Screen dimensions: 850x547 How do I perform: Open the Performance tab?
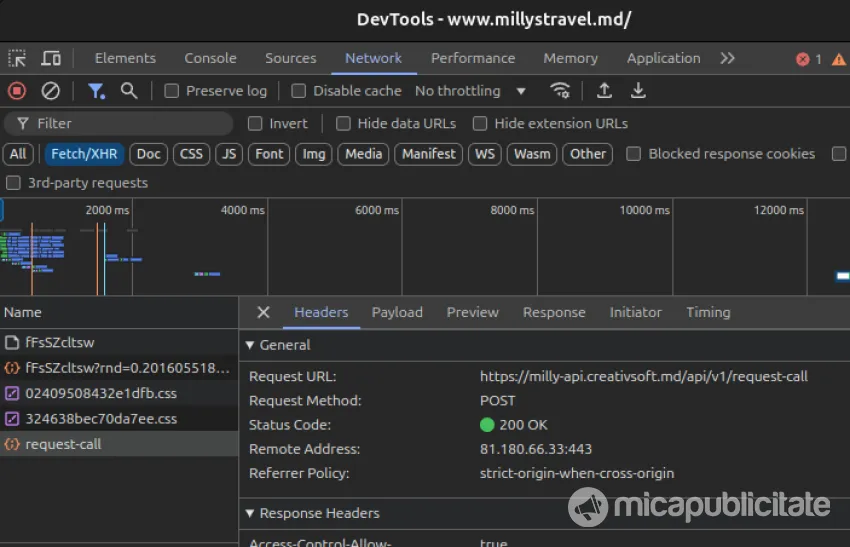click(473, 58)
